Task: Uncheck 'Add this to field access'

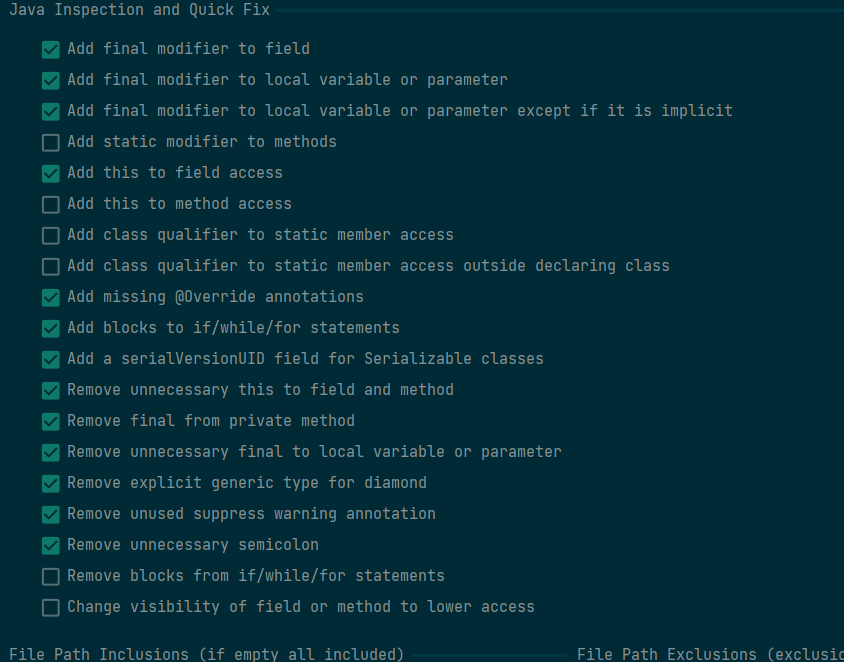Action: (50, 173)
